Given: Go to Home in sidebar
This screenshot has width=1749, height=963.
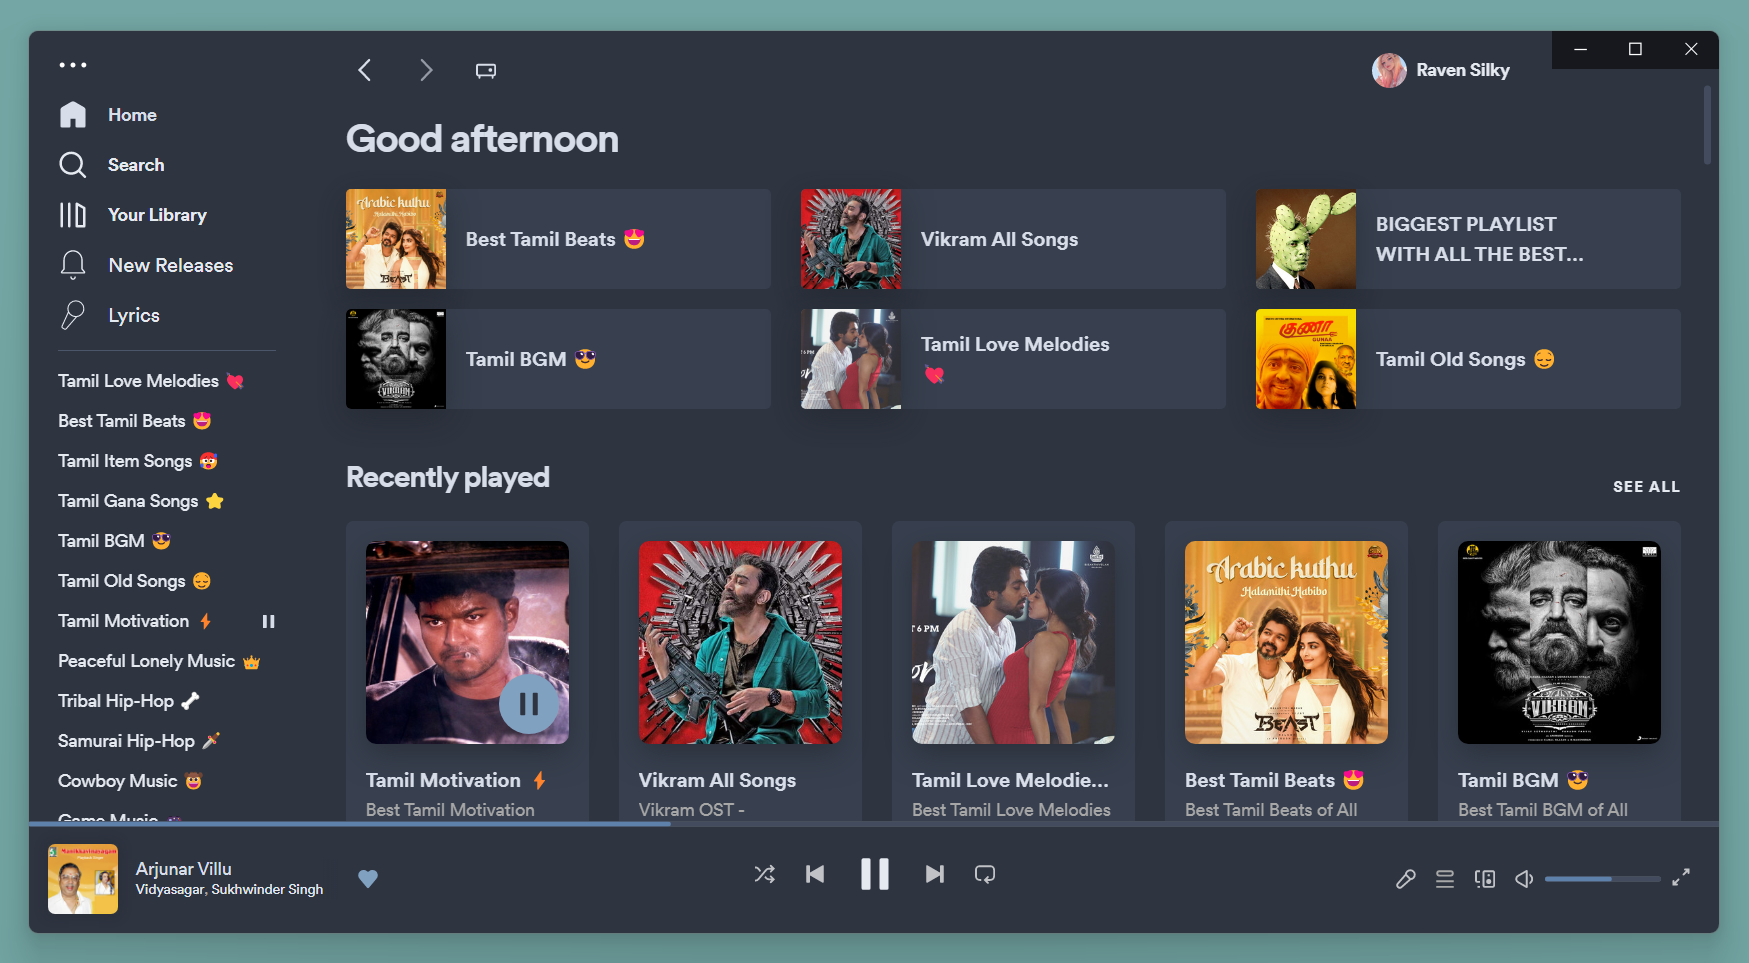Looking at the screenshot, I should pos(132,115).
